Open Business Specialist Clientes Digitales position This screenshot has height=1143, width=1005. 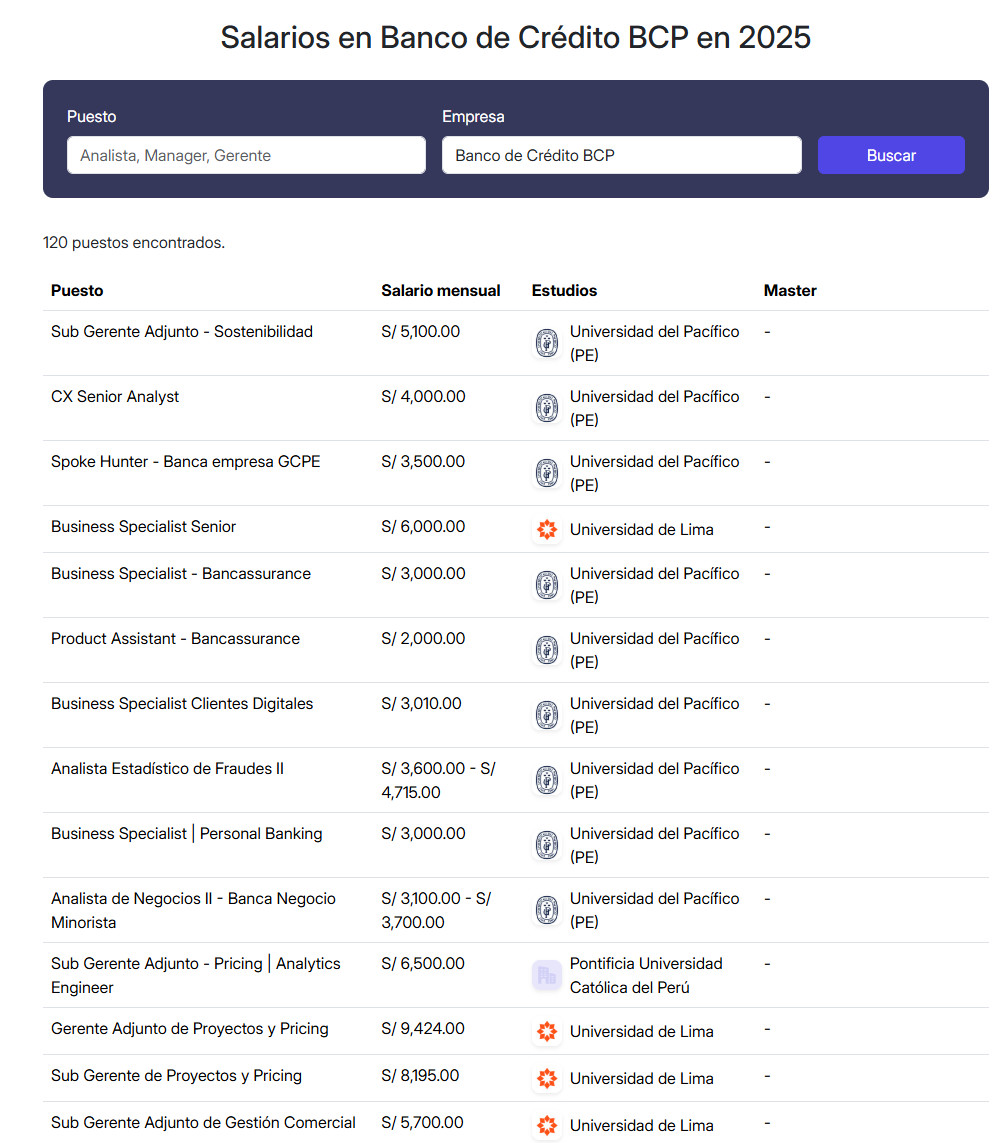(181, 703)
